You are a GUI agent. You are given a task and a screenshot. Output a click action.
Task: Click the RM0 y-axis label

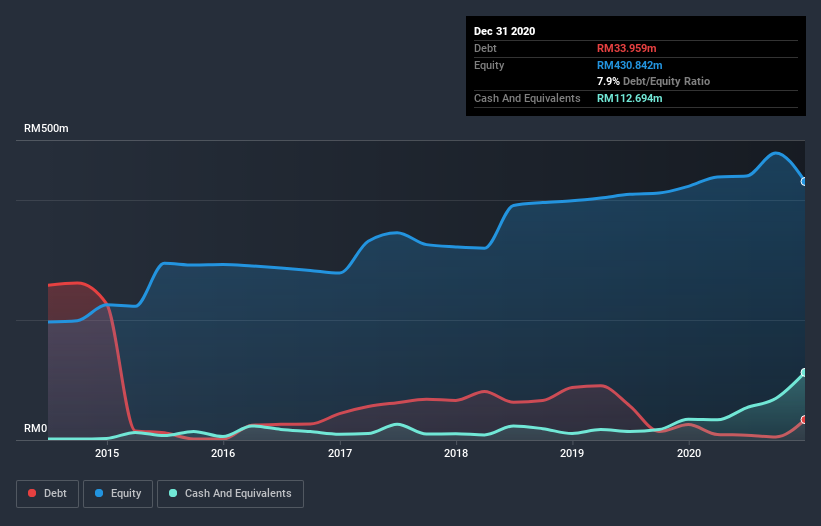point(36,429)
